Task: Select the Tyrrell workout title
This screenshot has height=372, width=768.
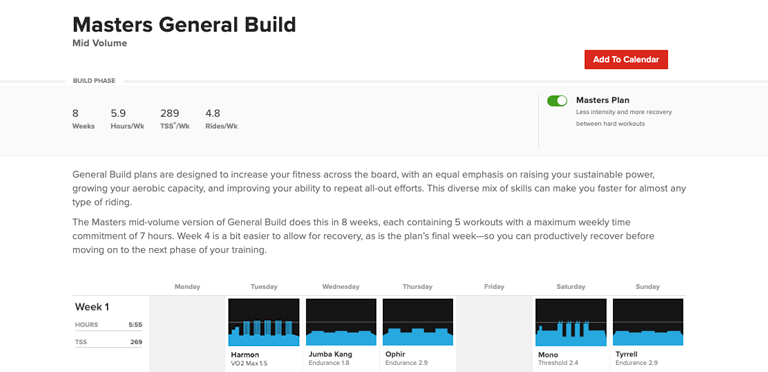Action: [626, 354]
